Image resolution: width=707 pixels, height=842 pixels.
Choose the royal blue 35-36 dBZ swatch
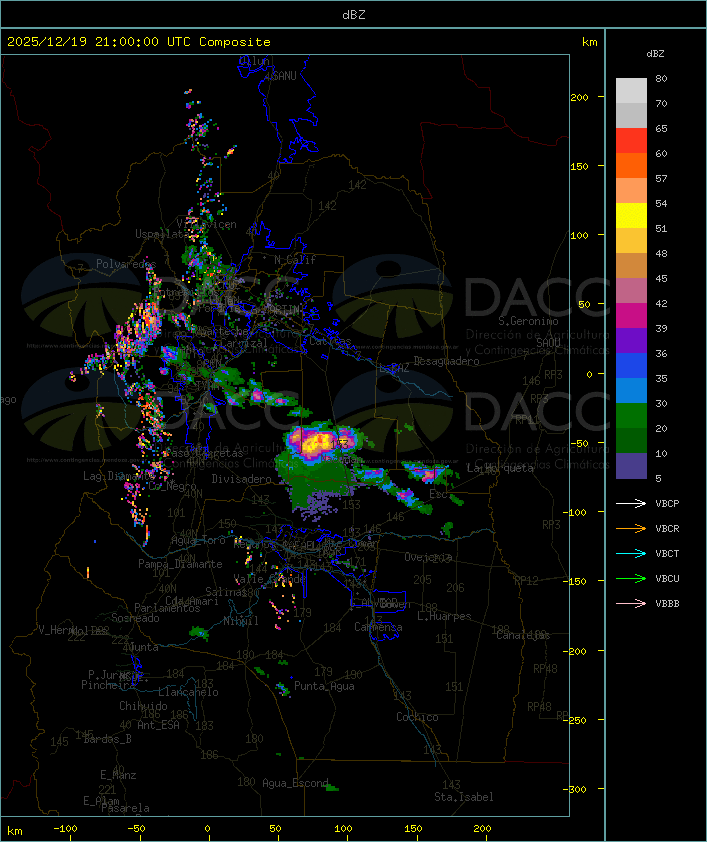631,366
